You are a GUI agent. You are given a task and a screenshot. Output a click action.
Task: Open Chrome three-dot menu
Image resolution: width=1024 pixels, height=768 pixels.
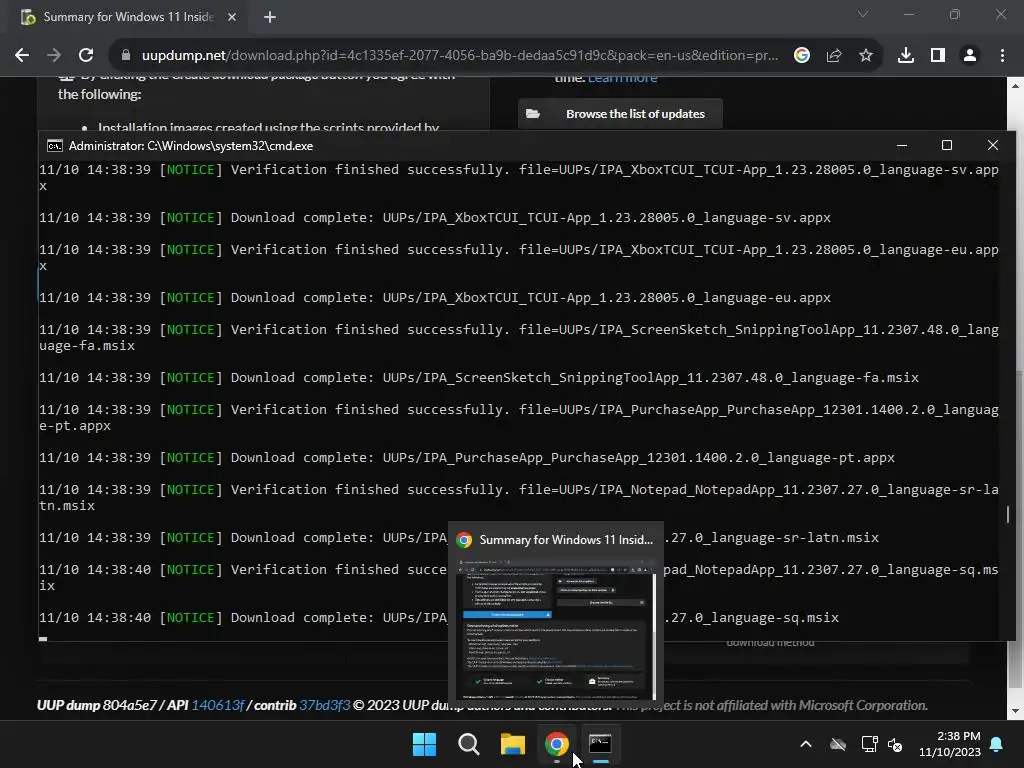click(x=1002, y=56)
